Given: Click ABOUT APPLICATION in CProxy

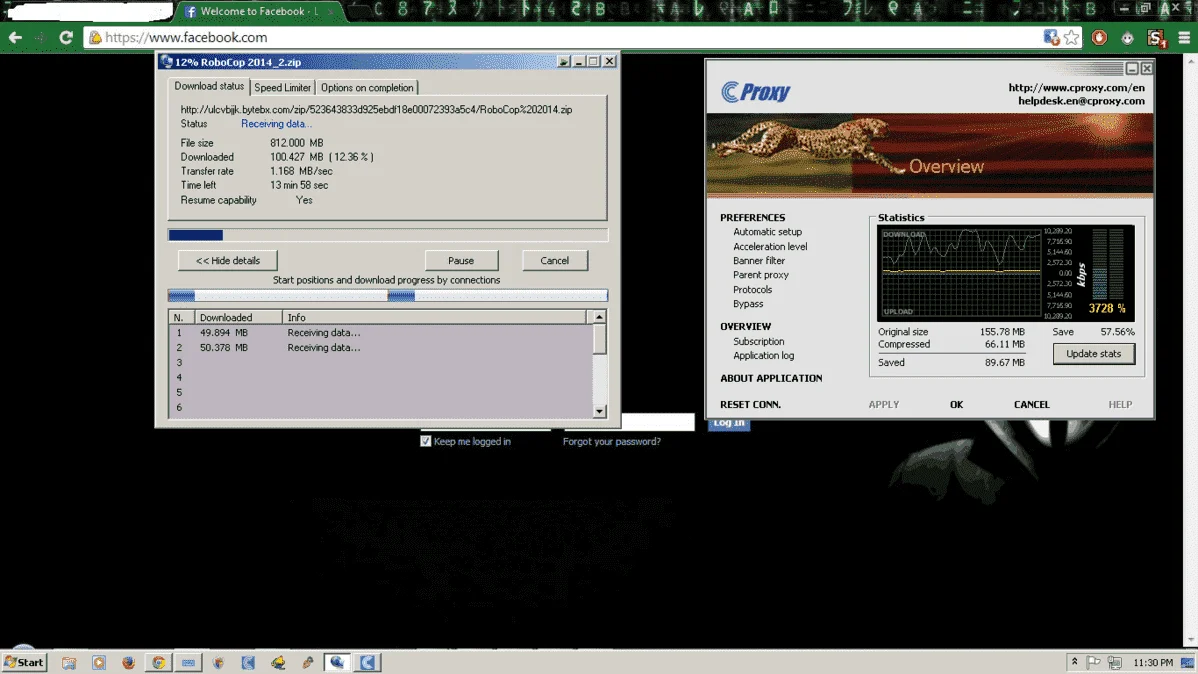Looking at the screenshot, I should [771, 378].
